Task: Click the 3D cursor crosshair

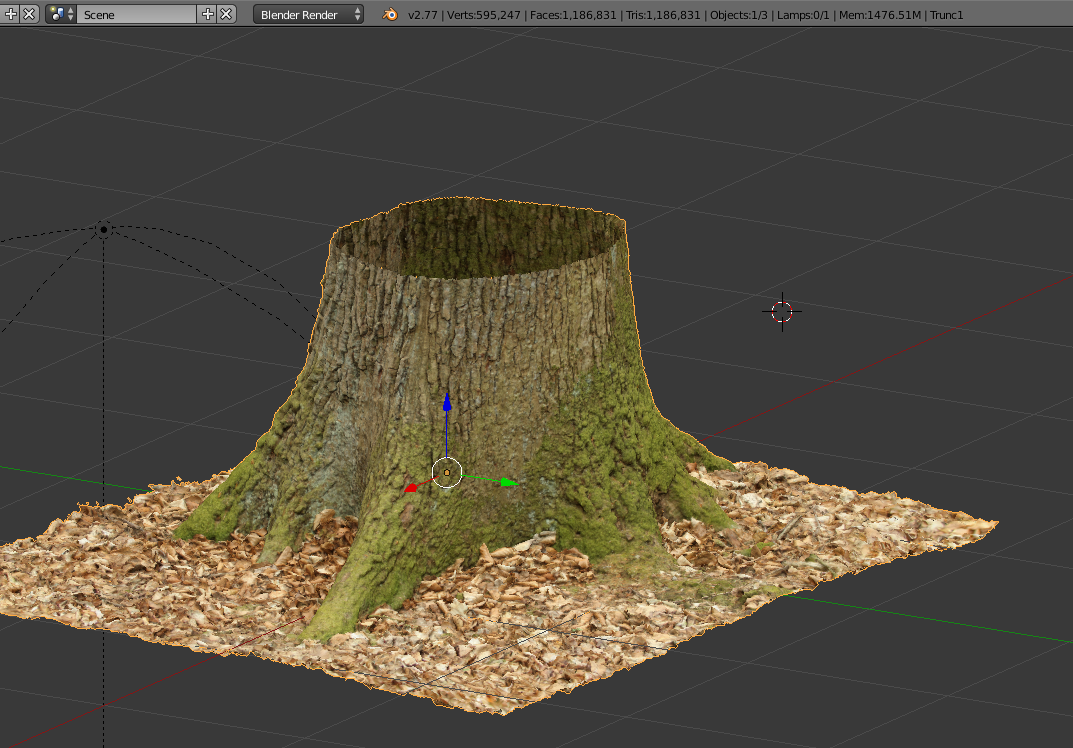Action: pos(782,311)
